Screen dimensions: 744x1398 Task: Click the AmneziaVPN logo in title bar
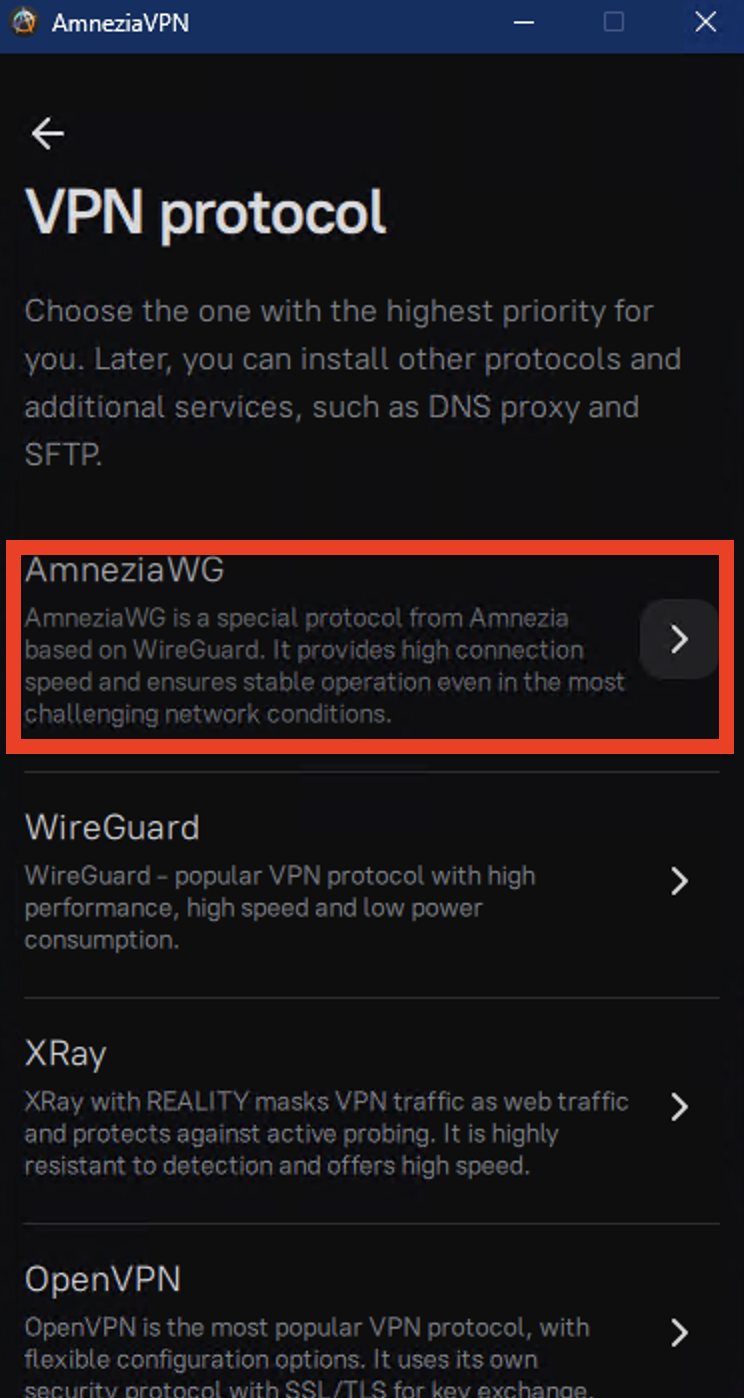[24, 22]
